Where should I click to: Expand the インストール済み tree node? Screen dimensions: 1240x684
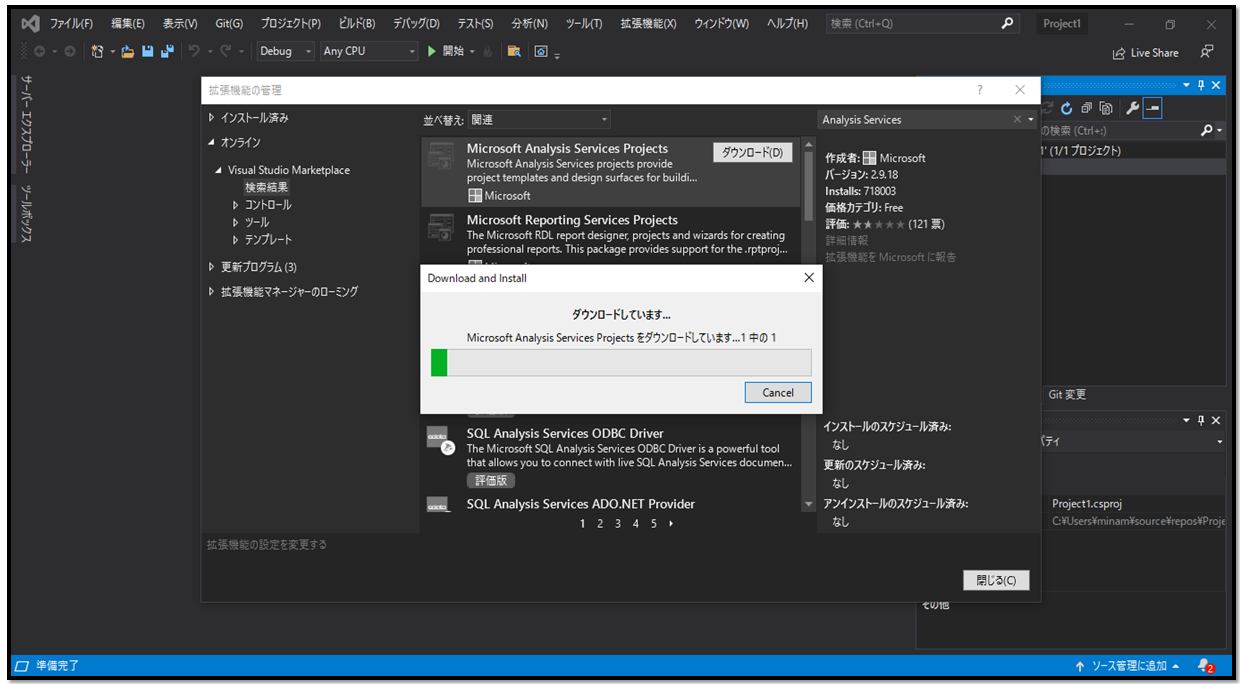click(x=211, y=117)
